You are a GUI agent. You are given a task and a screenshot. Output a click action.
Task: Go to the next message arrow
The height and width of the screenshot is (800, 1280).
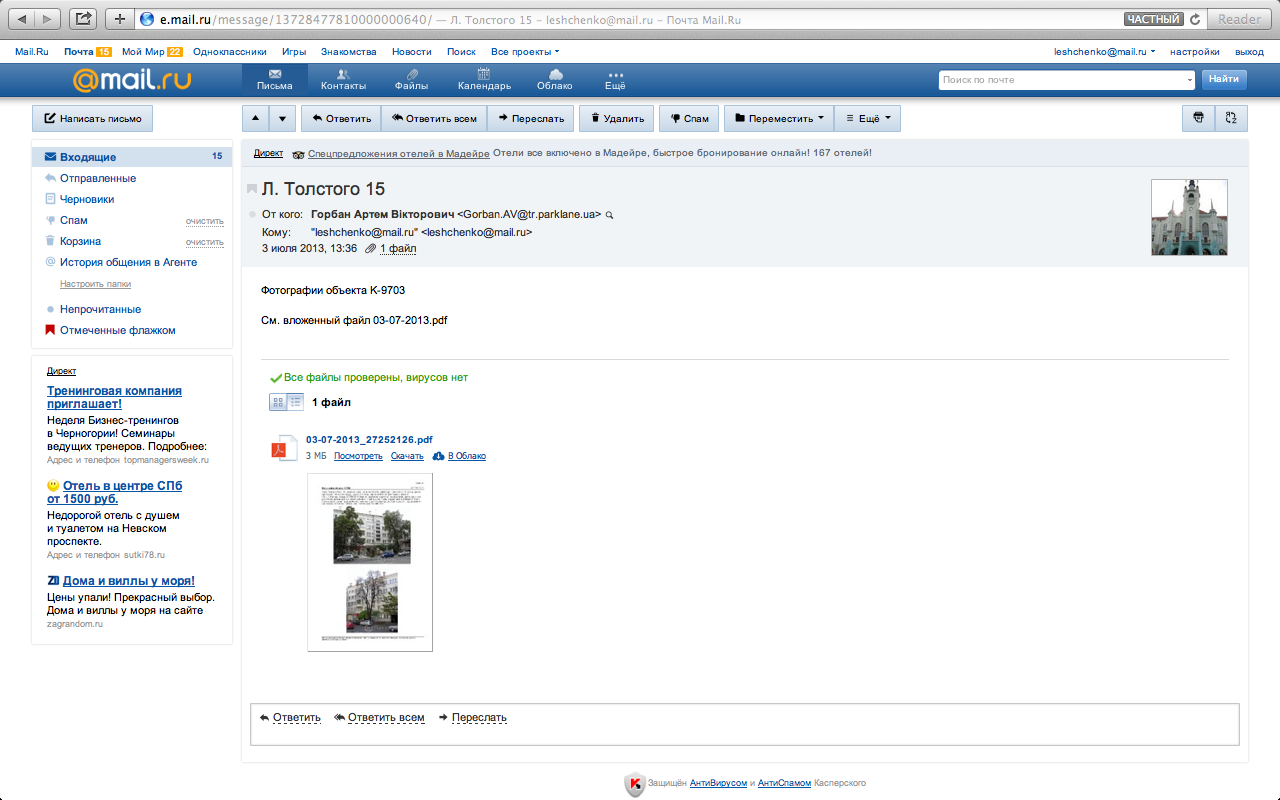pyautogui.click(x=282, y=118)
